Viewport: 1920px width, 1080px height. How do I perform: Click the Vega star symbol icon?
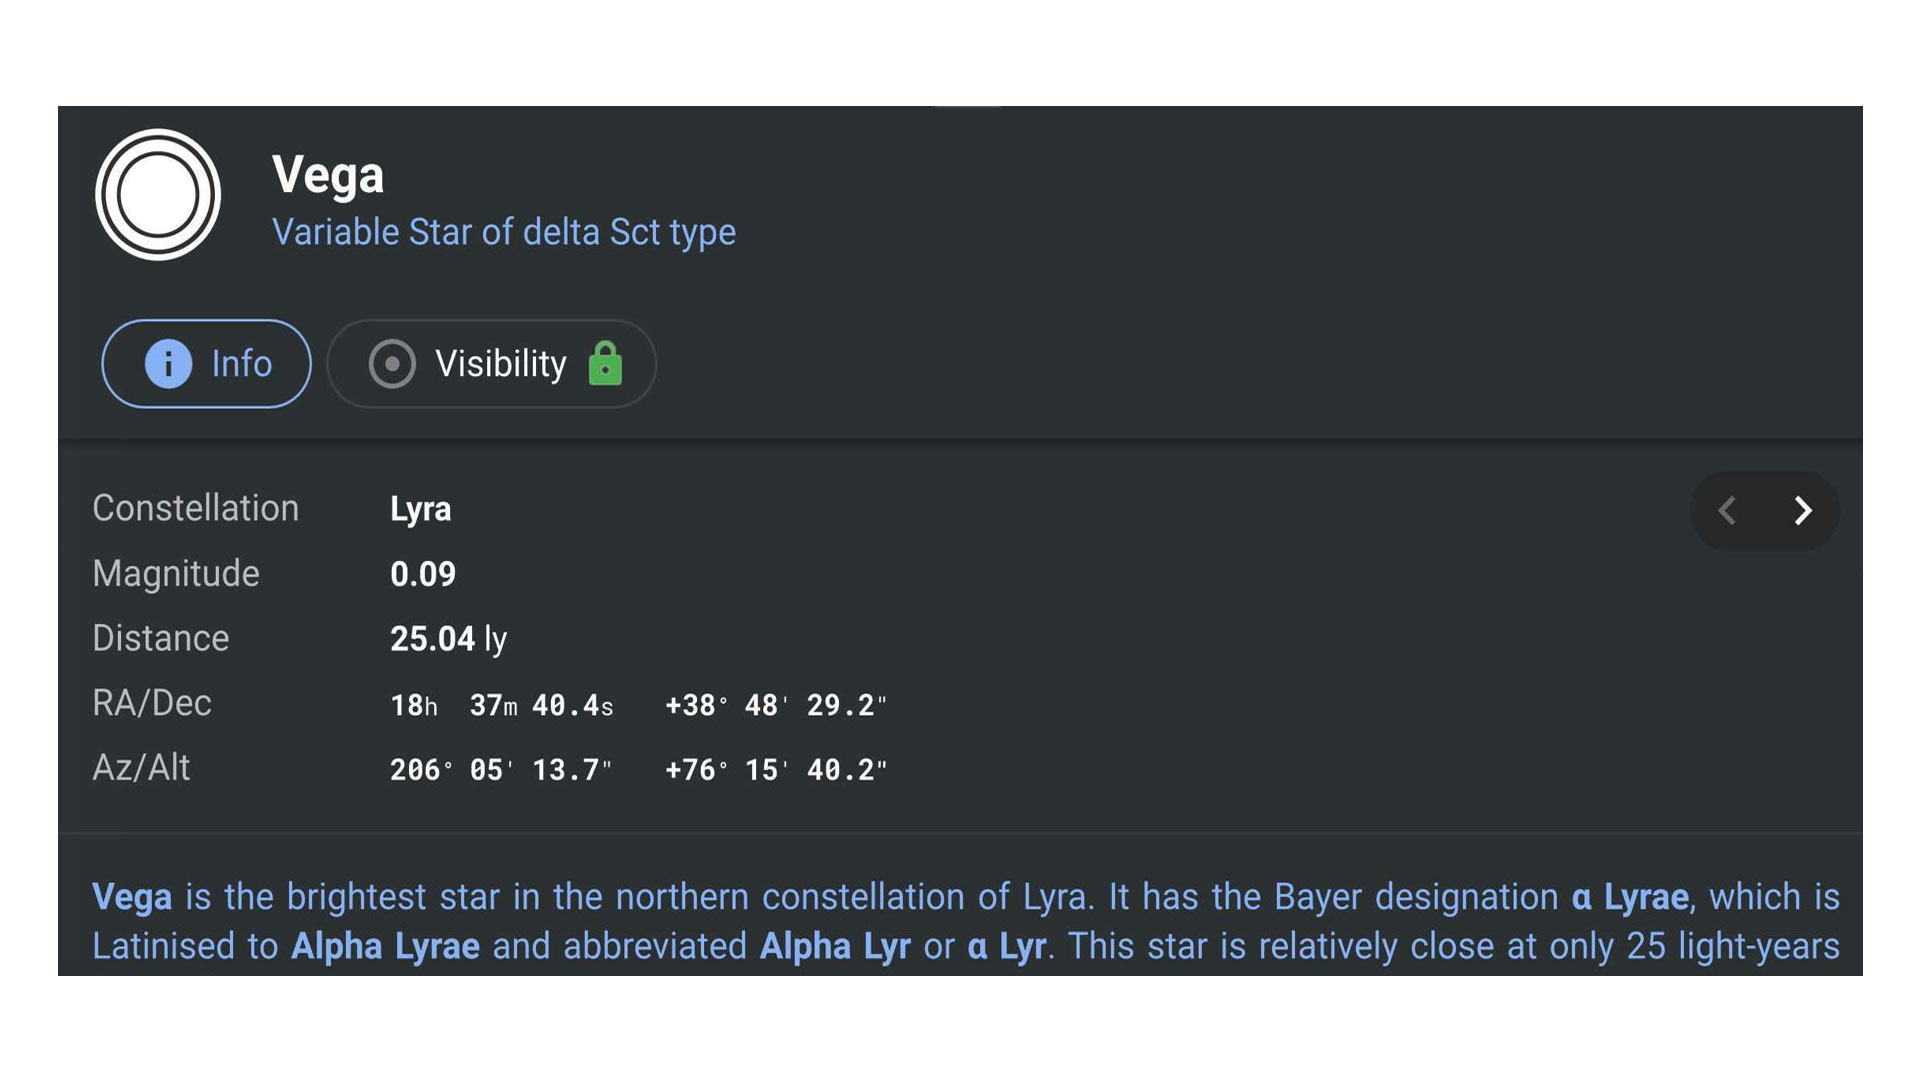tap(158, 195)
